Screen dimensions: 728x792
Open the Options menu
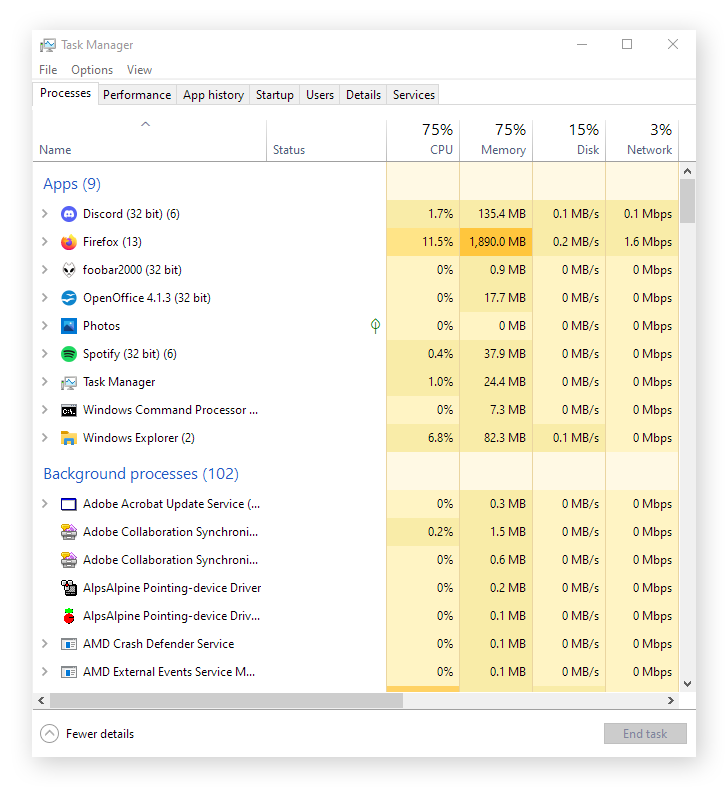tap(92, 70)
